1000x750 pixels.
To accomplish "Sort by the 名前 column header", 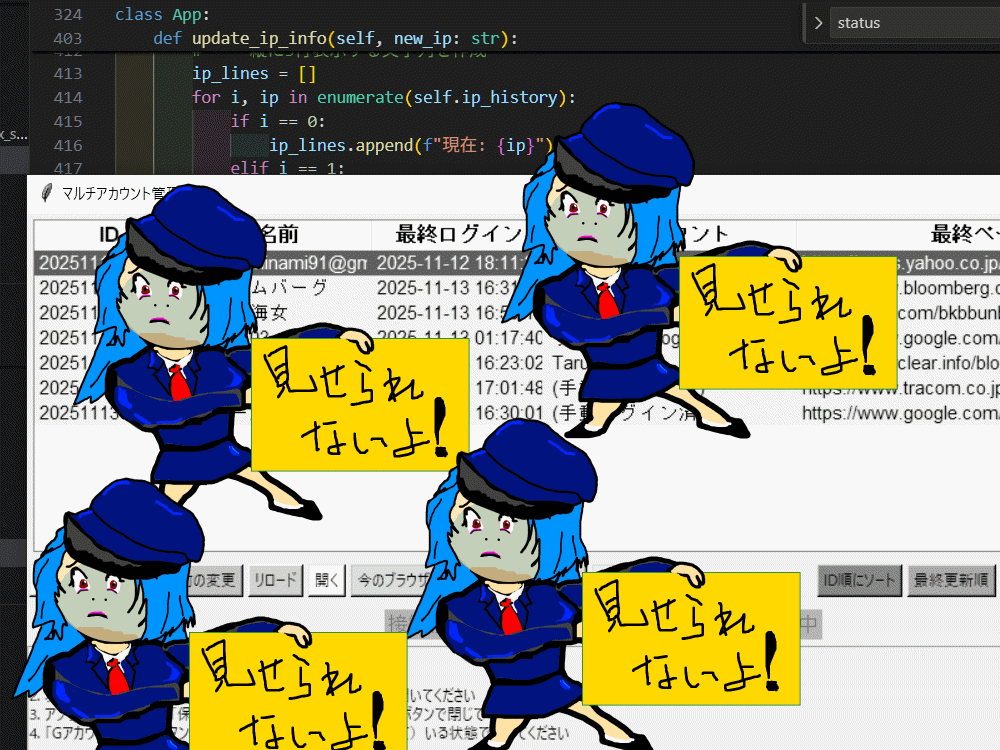I will point(278,235).
